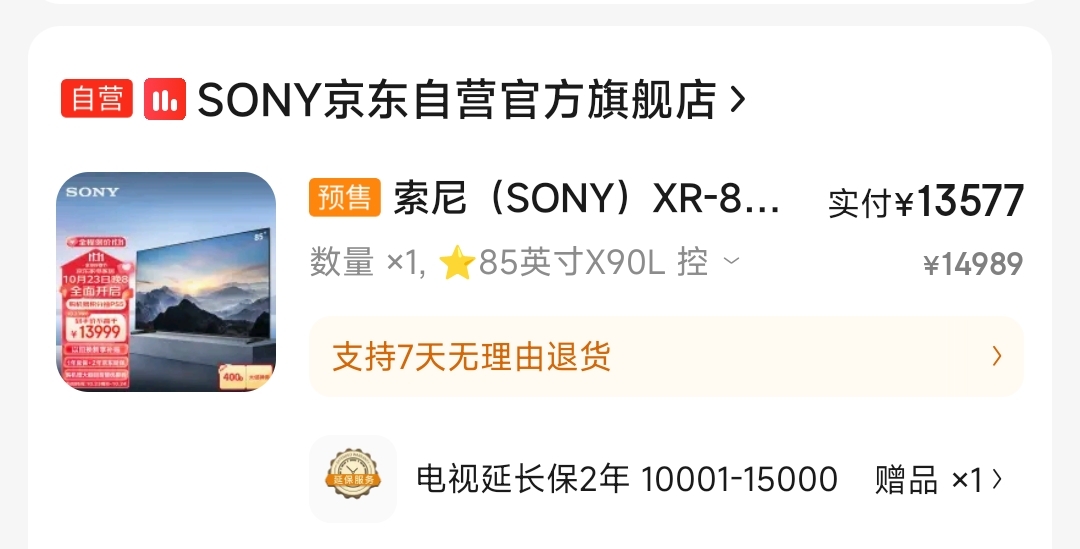Open 电视延长保2年 10001-15000 warranty item
The height and width of the screenshot is (549, 1080).
[x=626, y=479]
